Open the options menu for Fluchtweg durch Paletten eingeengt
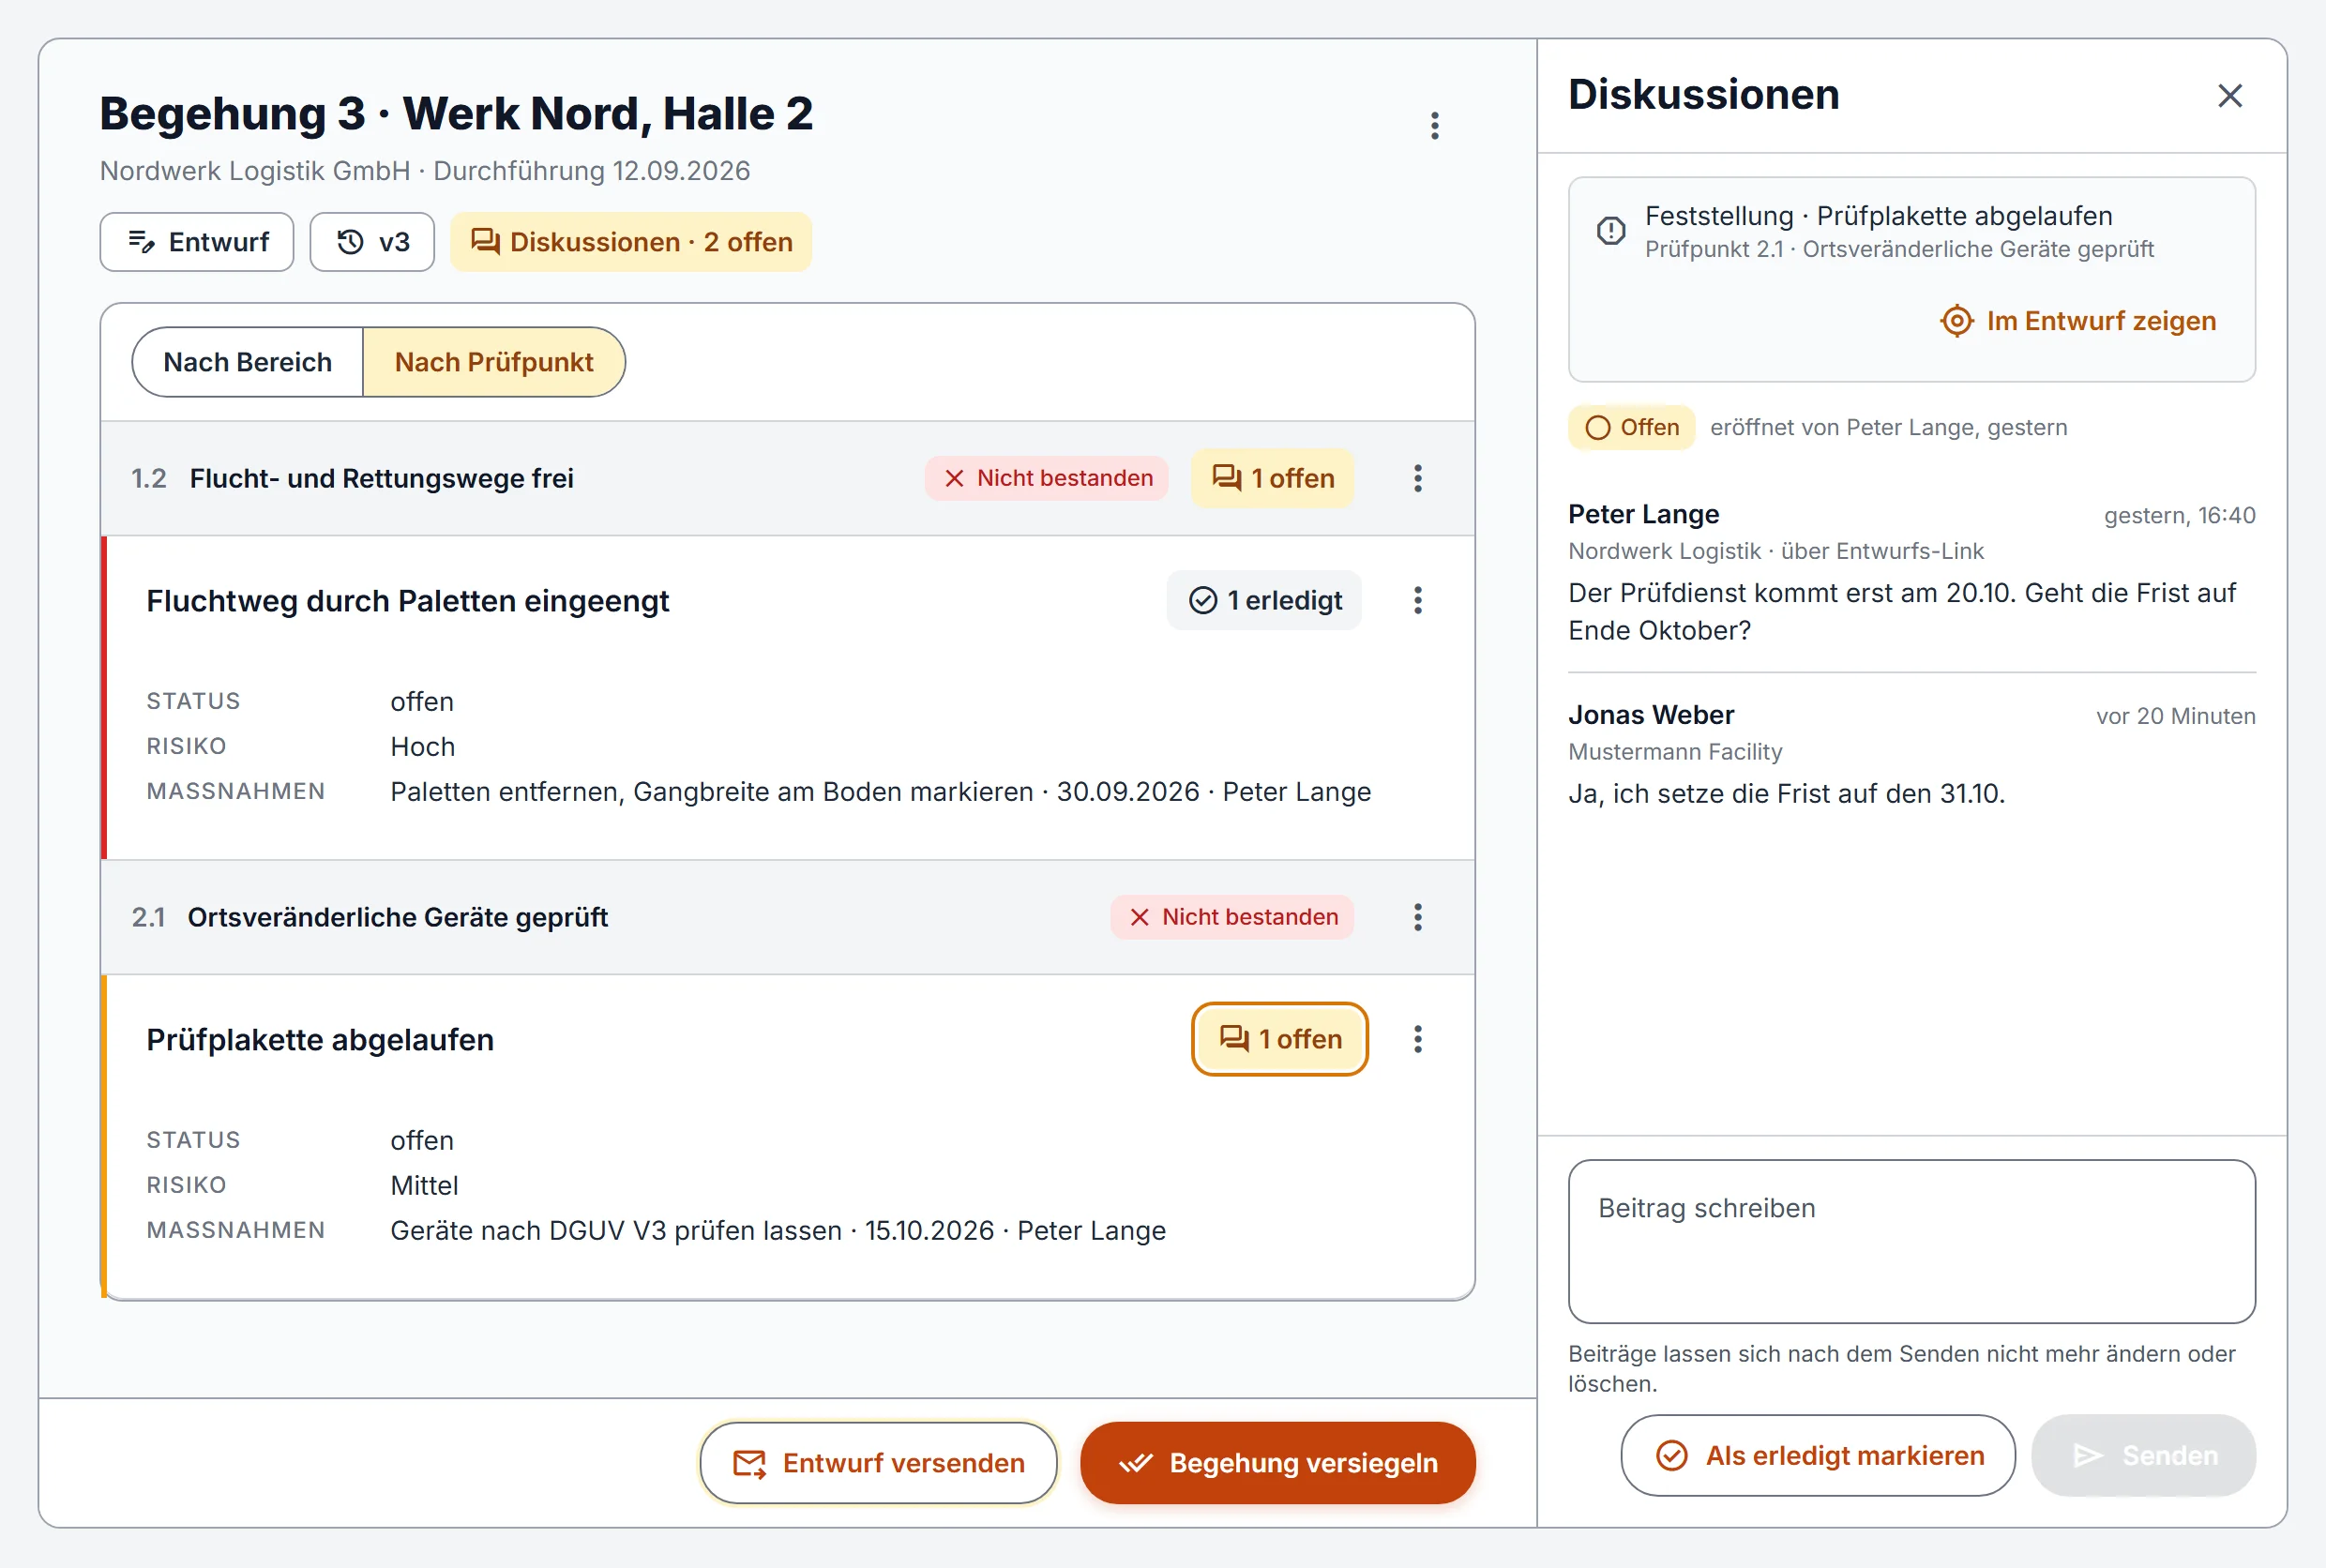Image resolution: width=2326 pixels, height=1568 pixels. [1417, 600]
